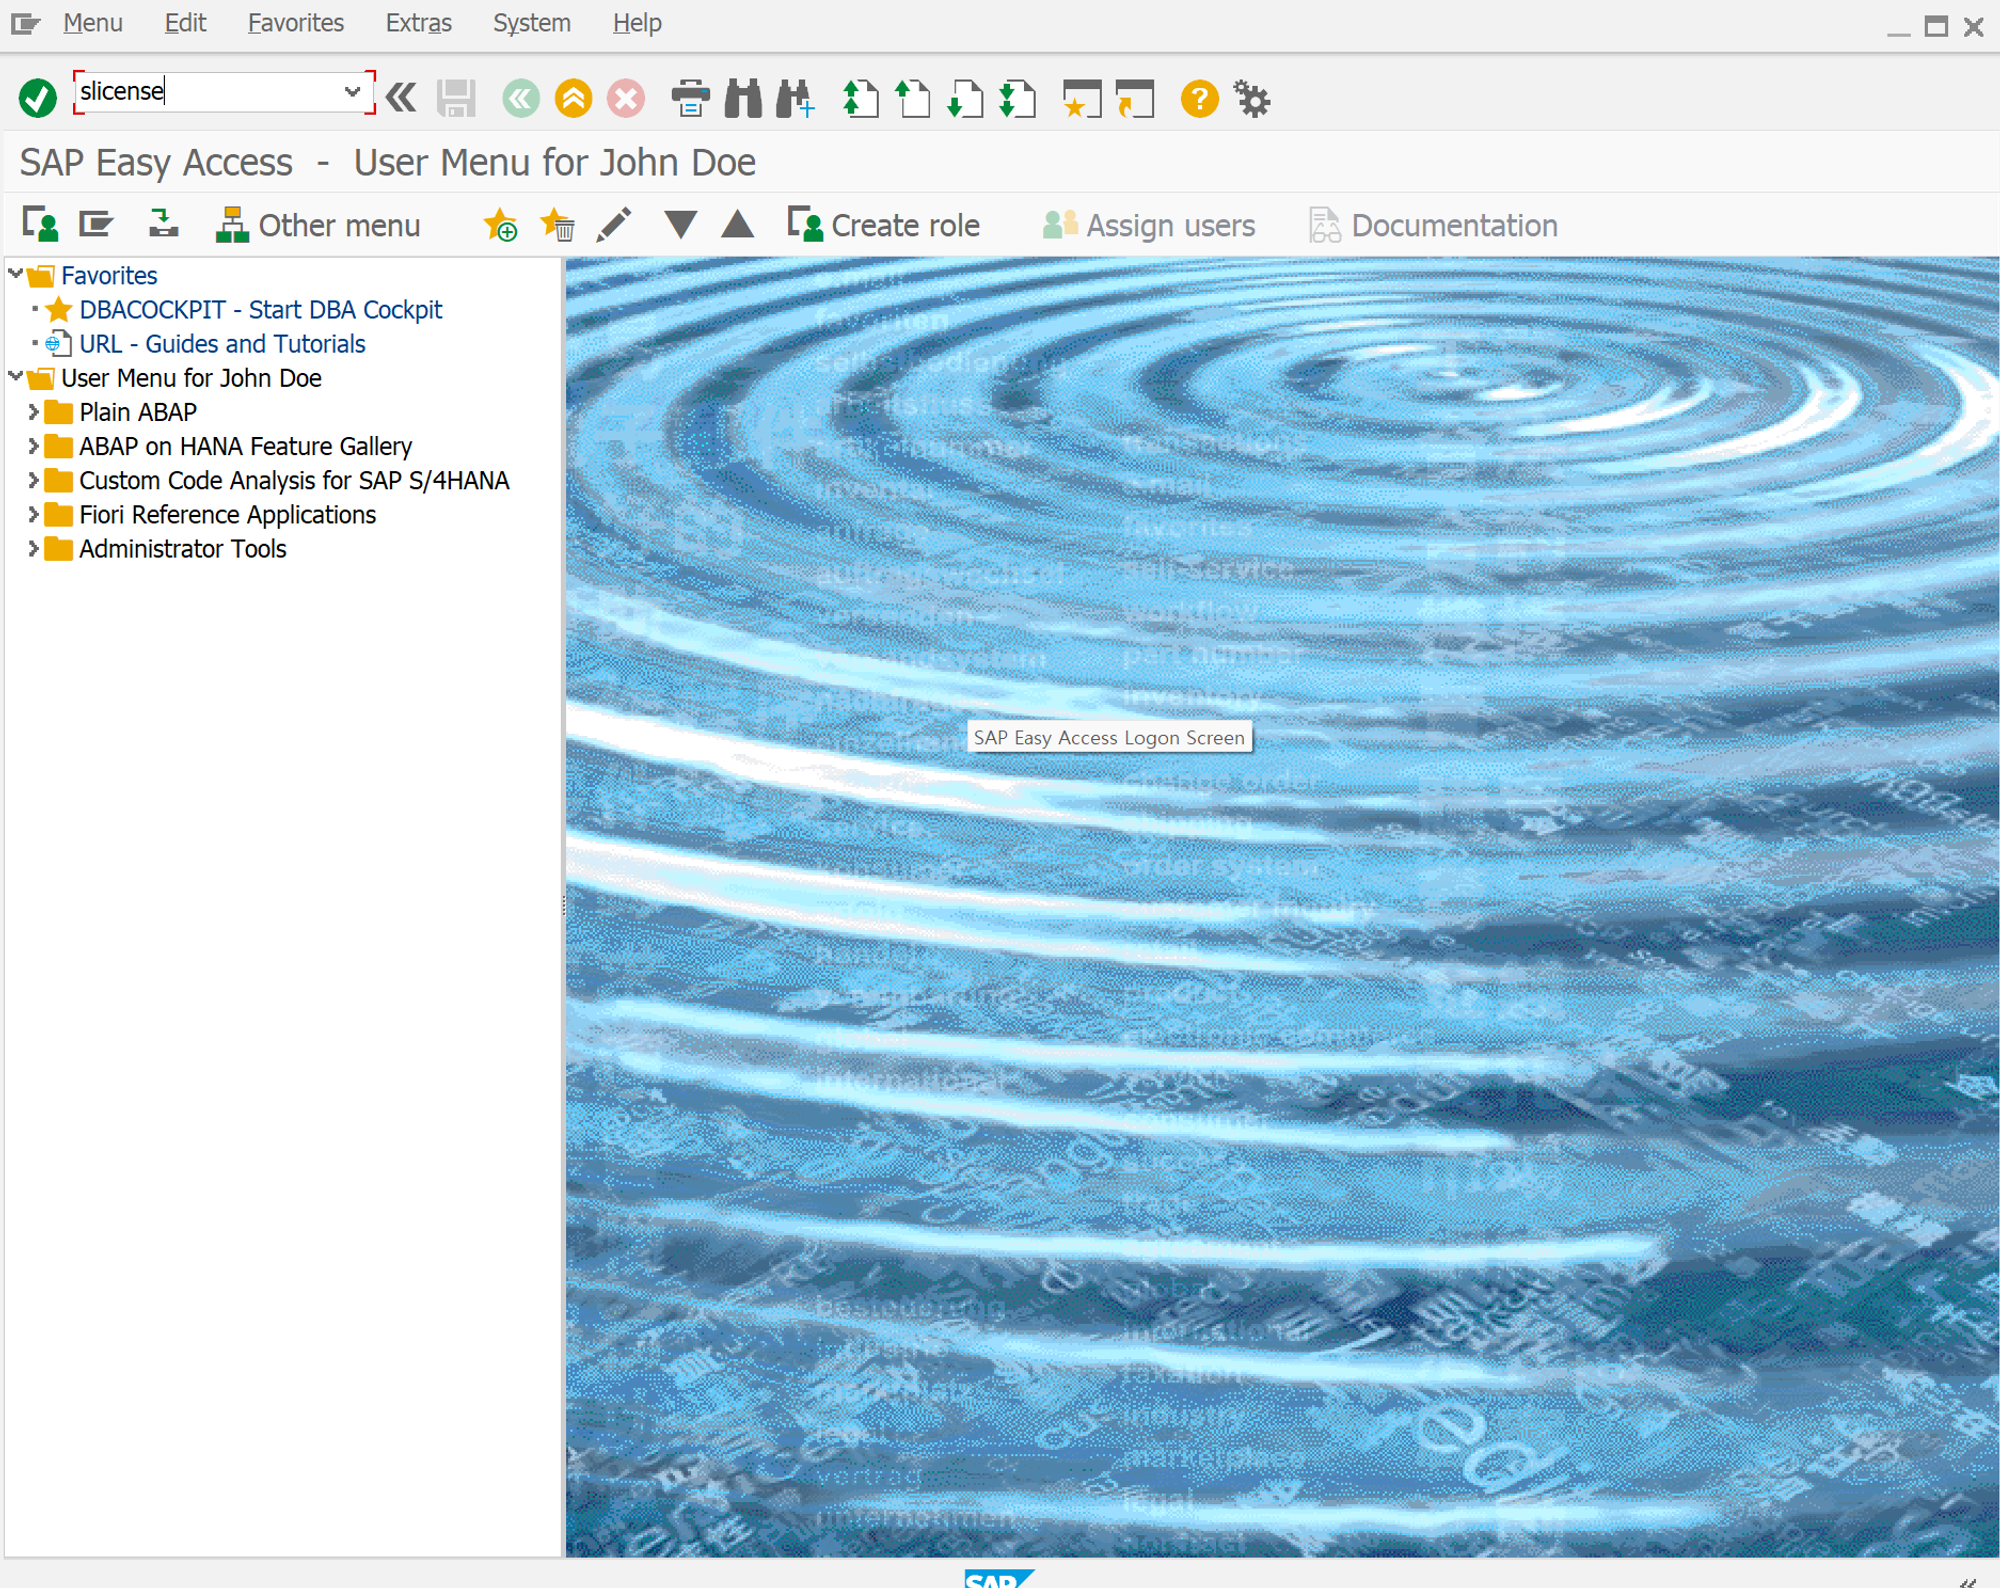Expand Fiori Reference Applications folder

tap(33, 515)
